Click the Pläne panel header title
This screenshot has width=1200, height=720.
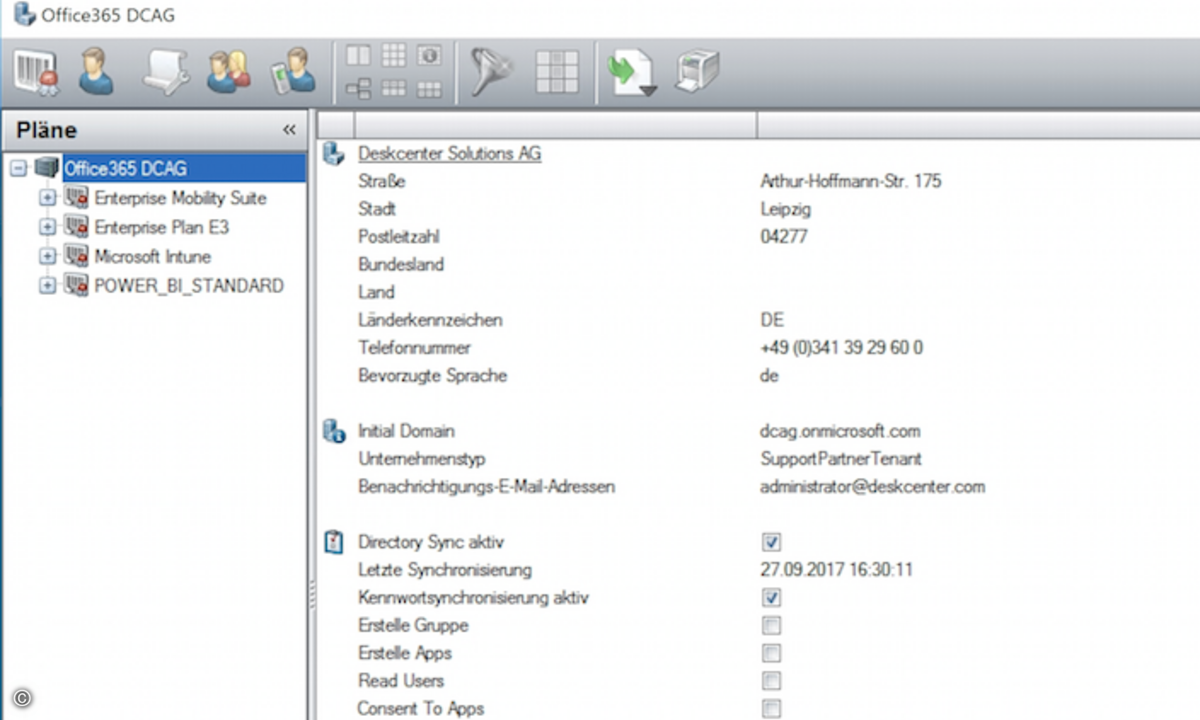(46, 130)
